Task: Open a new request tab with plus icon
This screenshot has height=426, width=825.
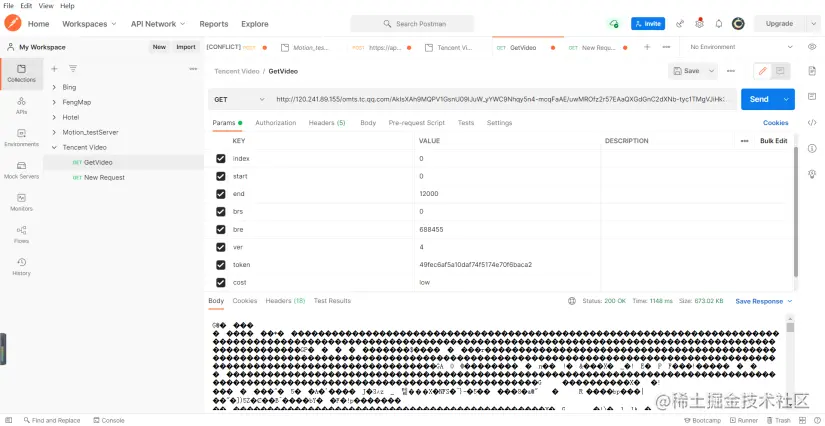Action: point(647,47)
